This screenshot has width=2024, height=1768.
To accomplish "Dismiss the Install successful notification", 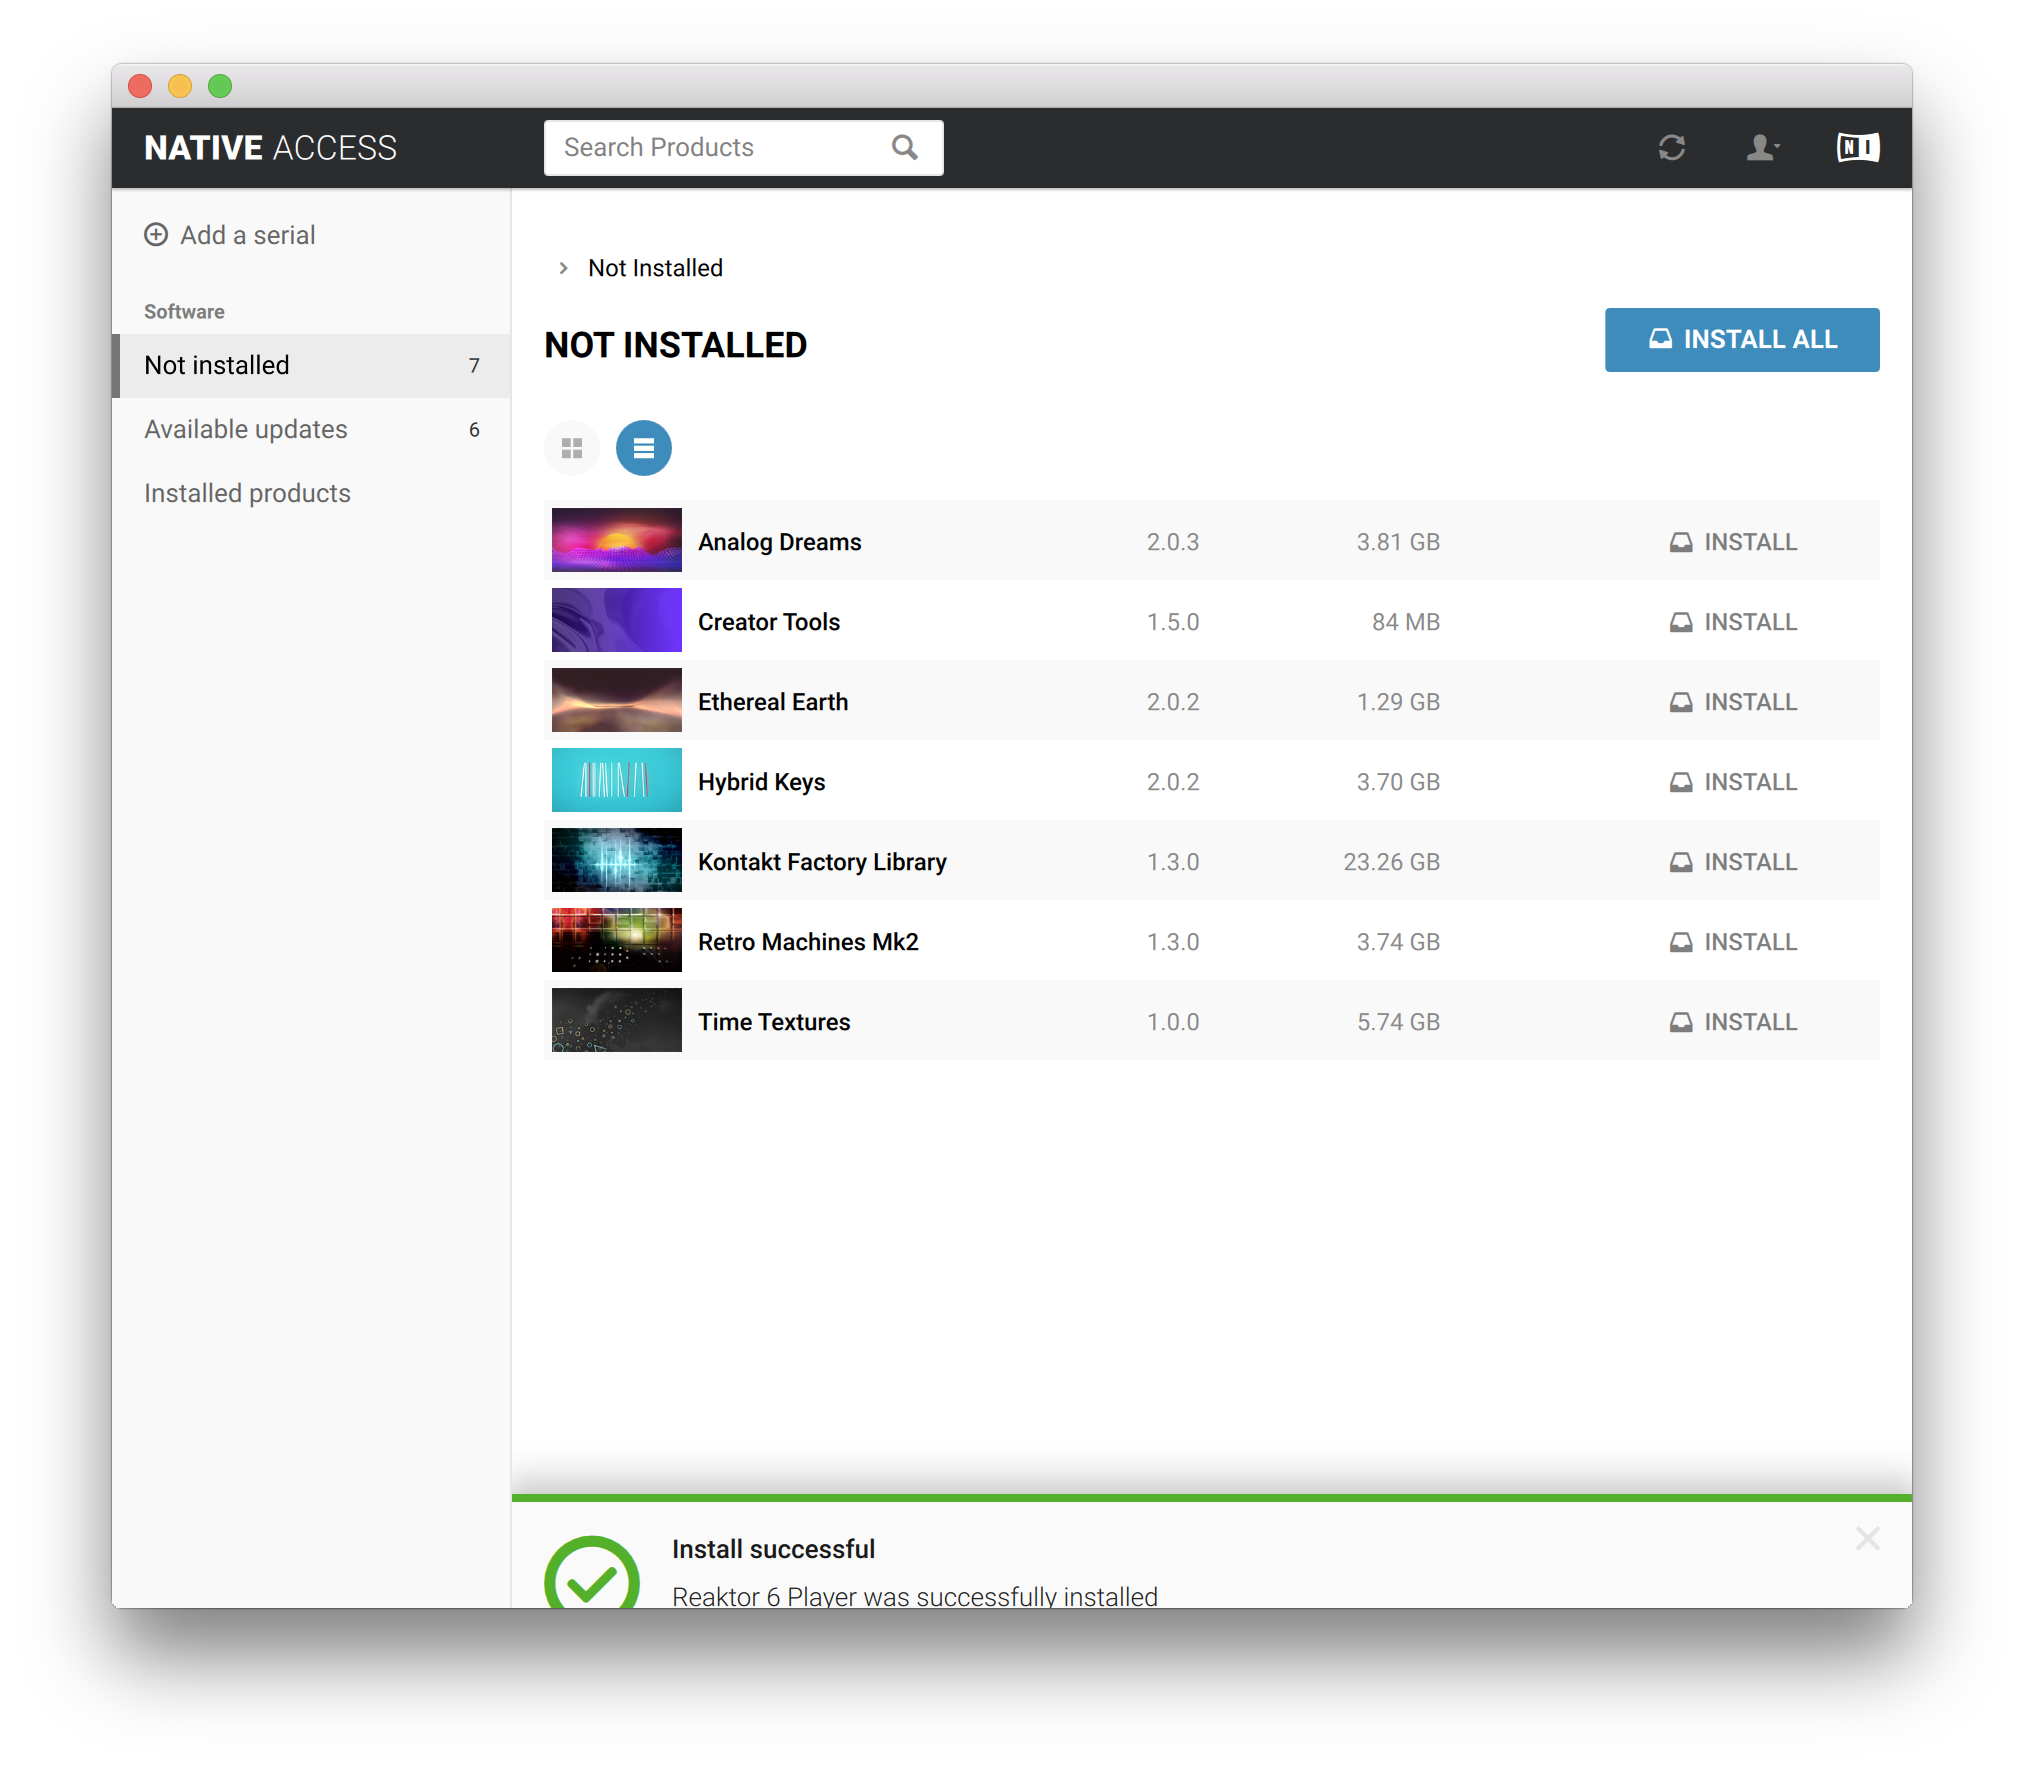I will [x=1867, y=1538].
